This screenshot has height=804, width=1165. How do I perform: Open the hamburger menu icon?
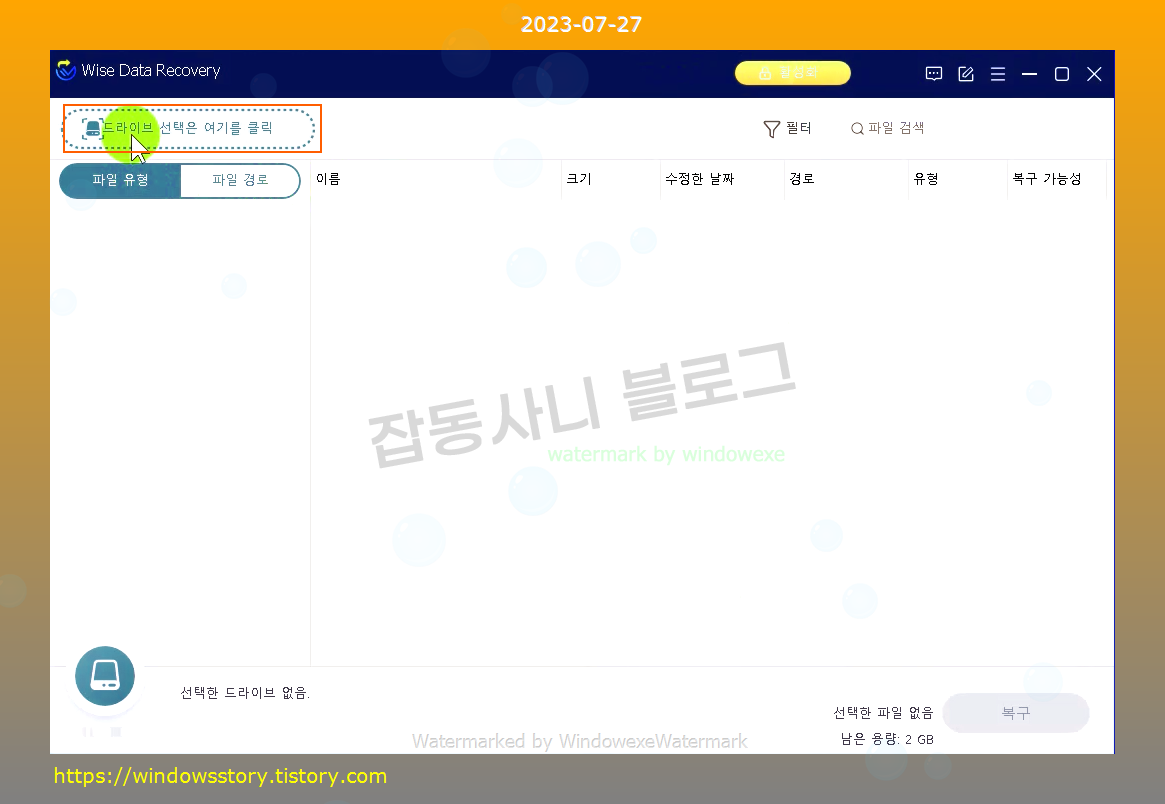click(998, 74)
